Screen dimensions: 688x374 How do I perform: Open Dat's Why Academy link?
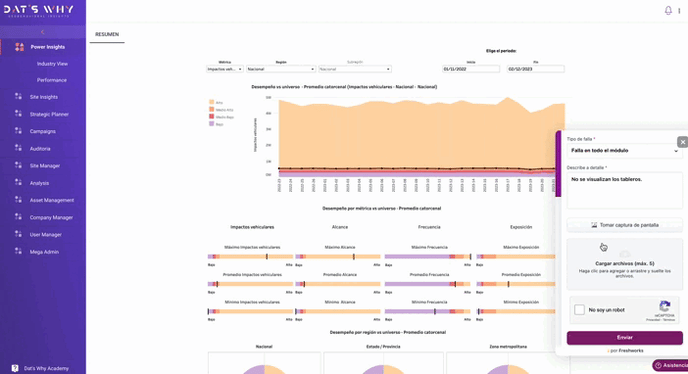46,368
